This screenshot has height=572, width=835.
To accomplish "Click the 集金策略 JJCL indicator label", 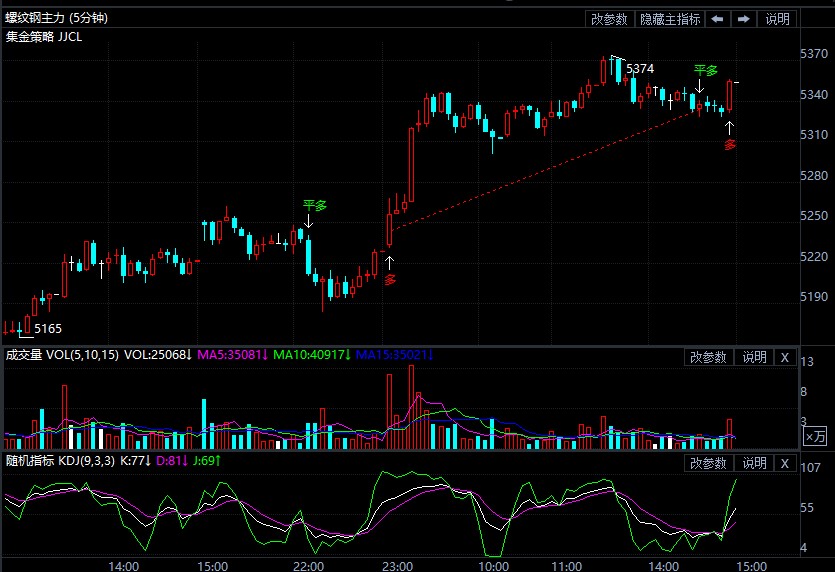I will pyautogui.click(x=44, y=37).
